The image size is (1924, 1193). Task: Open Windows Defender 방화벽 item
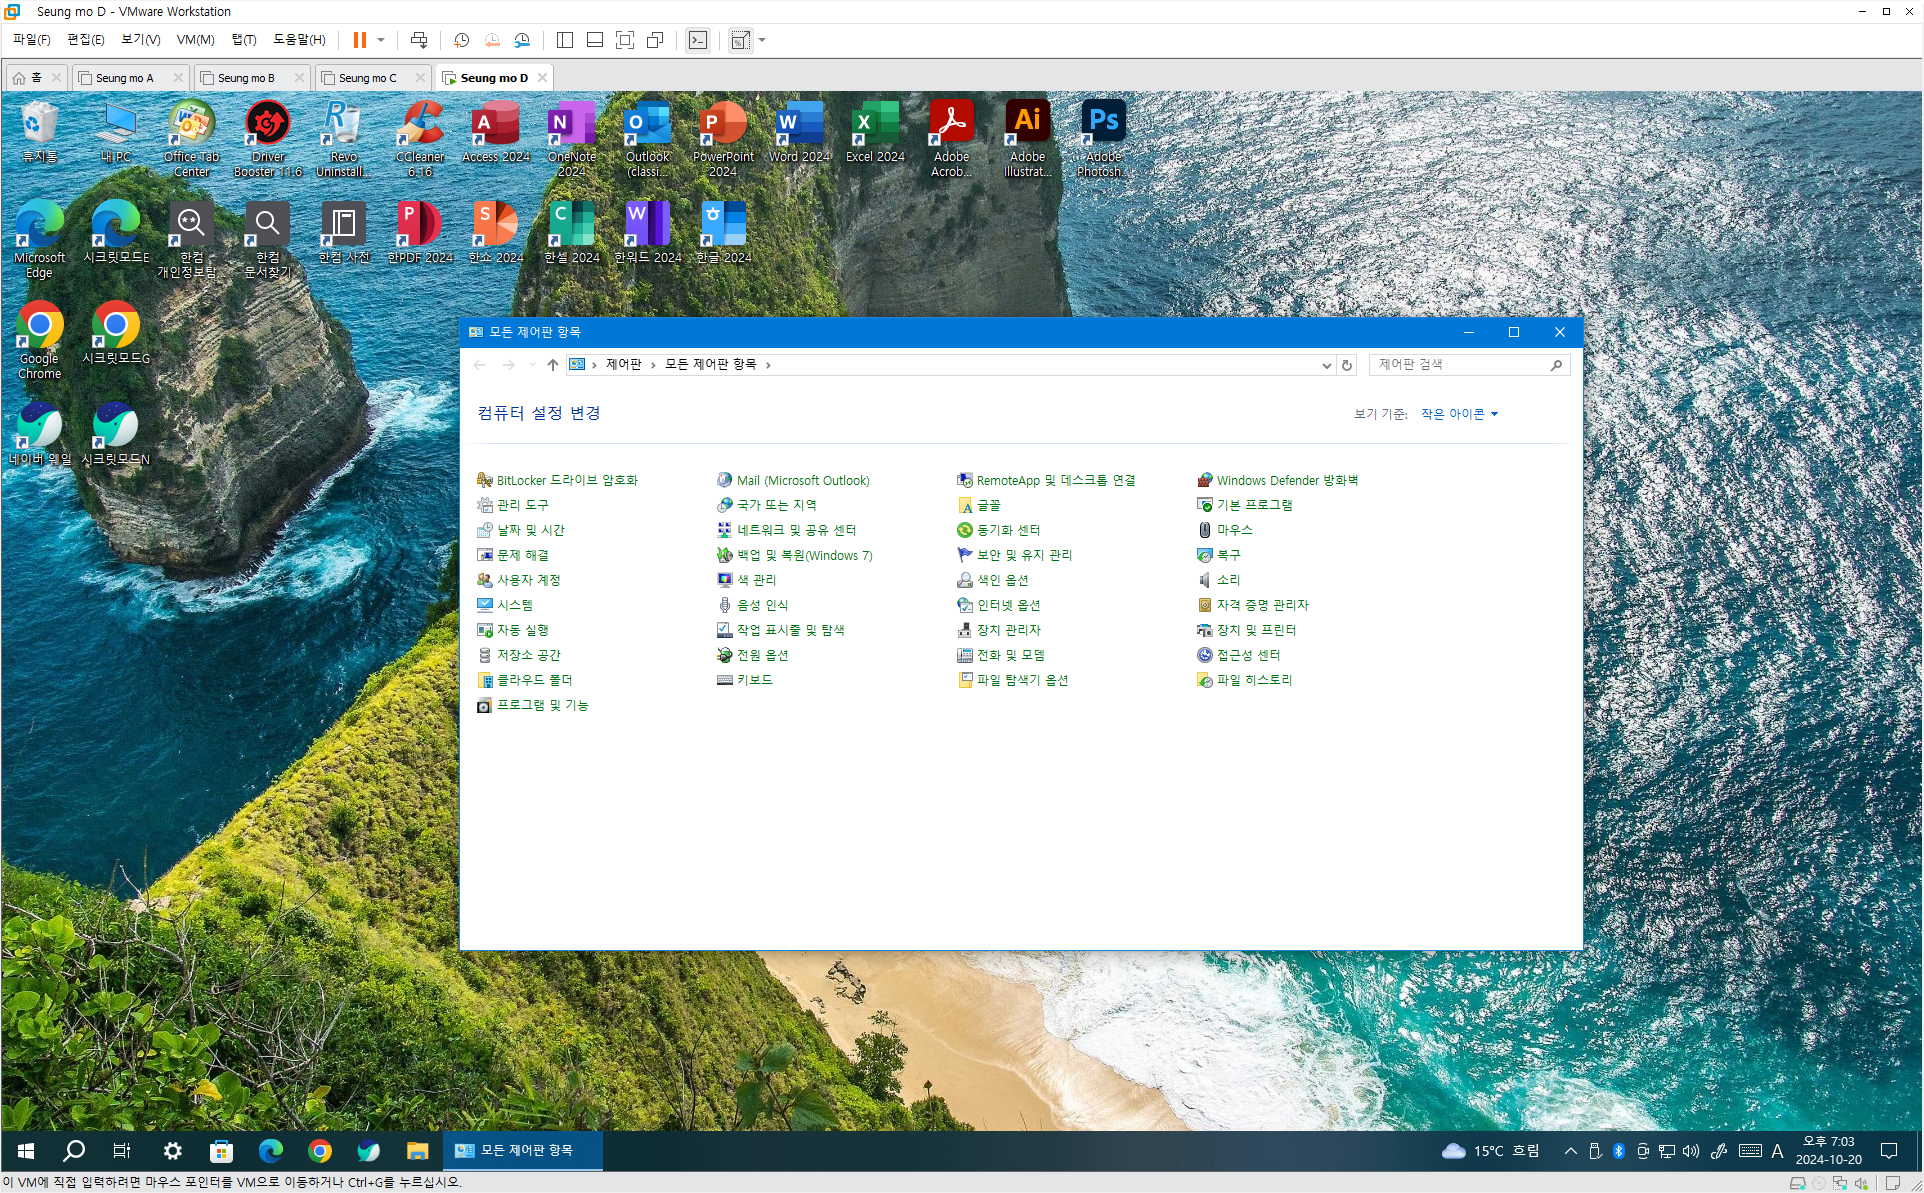coord(1286,480)
